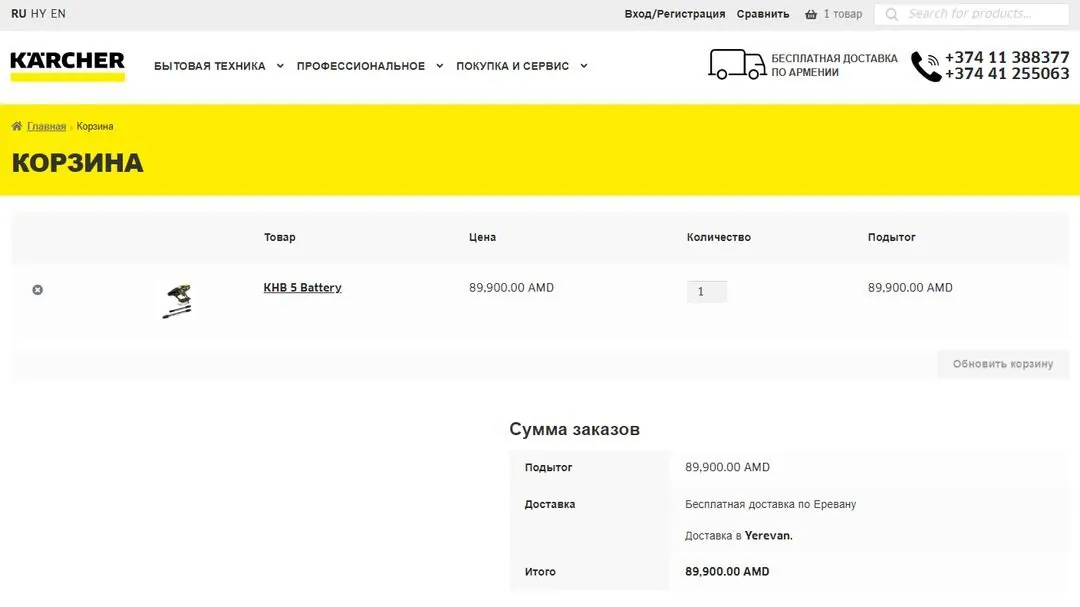
Task: Expand the Профессиональное menu
Action: point(370,66)
